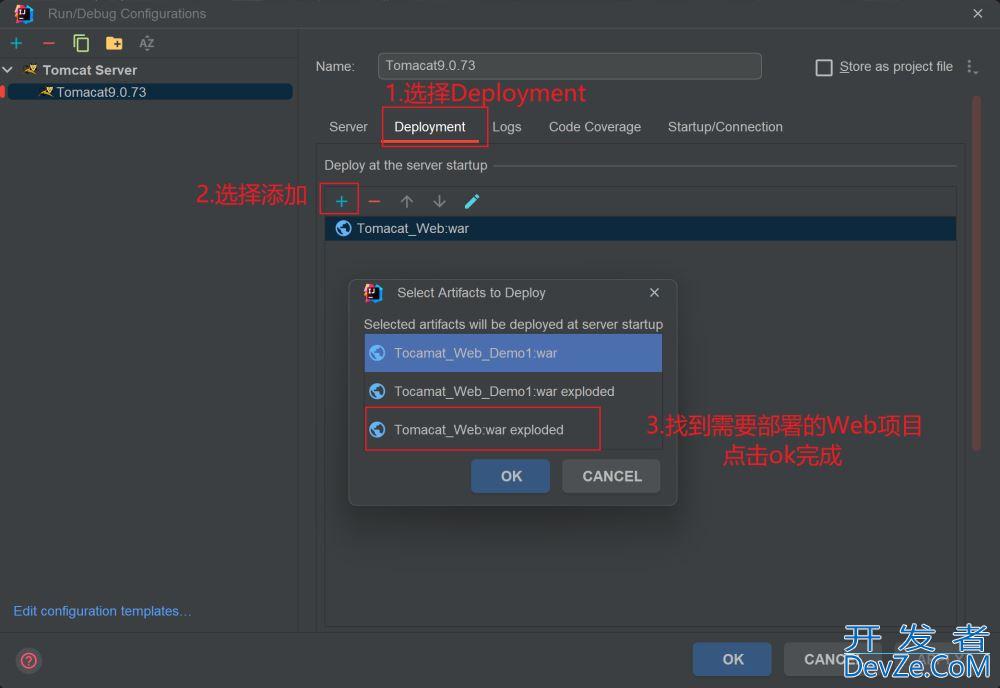Select Tocamat_Web_Demo1:war artifact
The height and width of the screenshot is (688, 1000).
click(513, 353)
